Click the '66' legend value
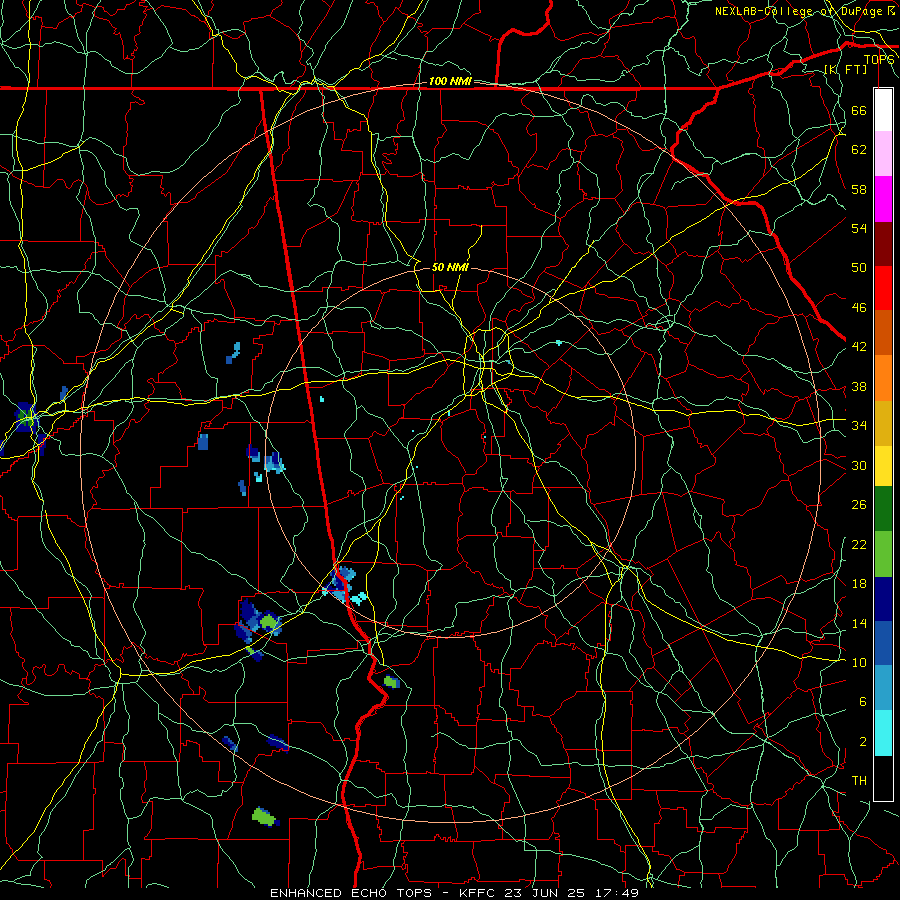 coord(859,110)
